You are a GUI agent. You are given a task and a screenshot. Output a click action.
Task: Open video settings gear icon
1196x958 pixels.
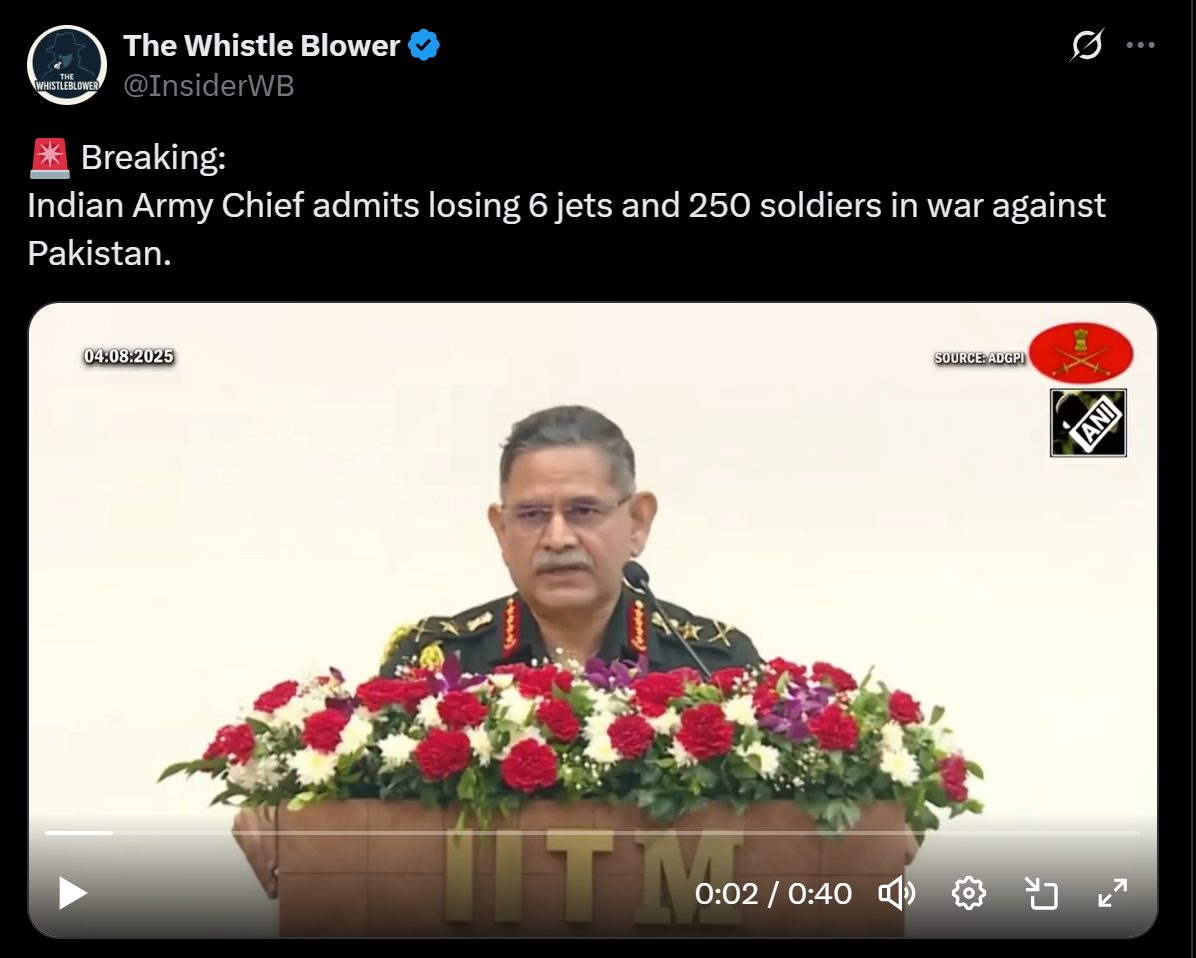click(969, 893)
